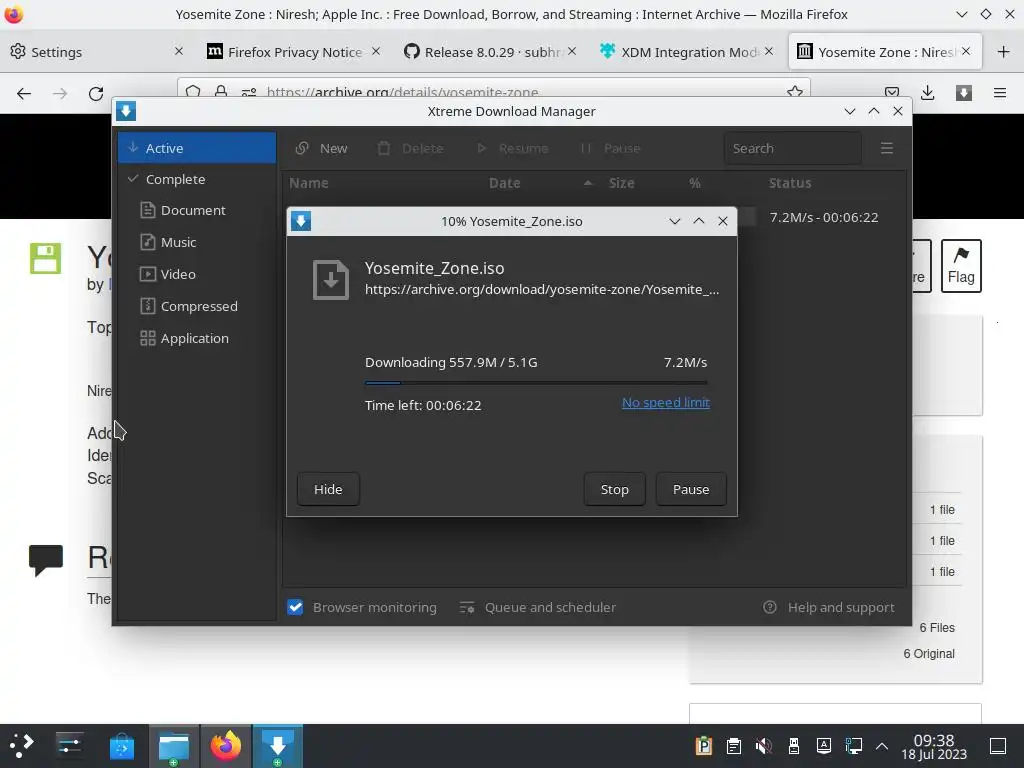1024x768 pixels.
Task: Filter downloads by Video type
Action: click(x=168, y=274)
